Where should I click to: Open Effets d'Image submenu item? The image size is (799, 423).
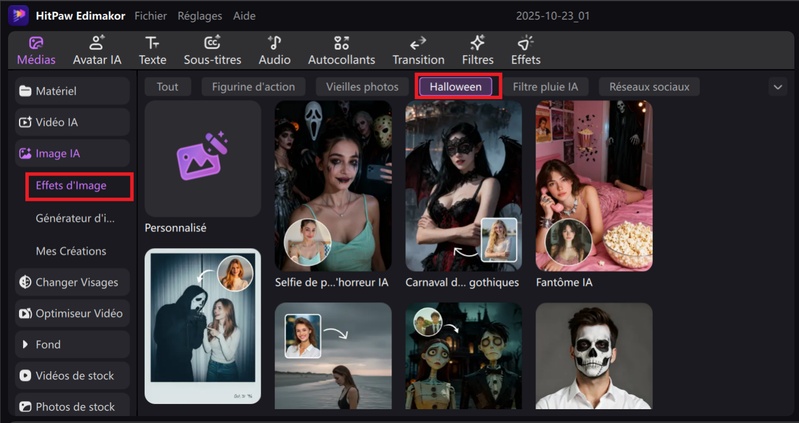tap(71, 186)
